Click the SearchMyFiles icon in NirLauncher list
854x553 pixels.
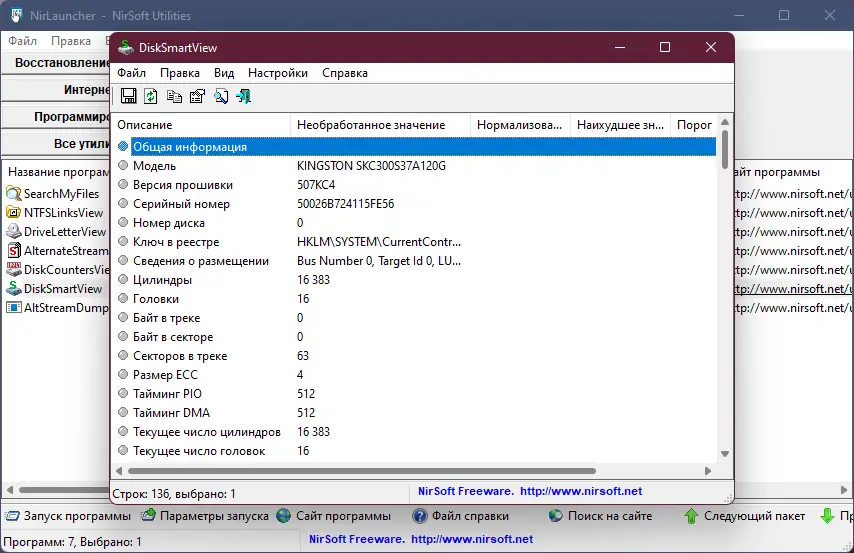pos(14,193)
